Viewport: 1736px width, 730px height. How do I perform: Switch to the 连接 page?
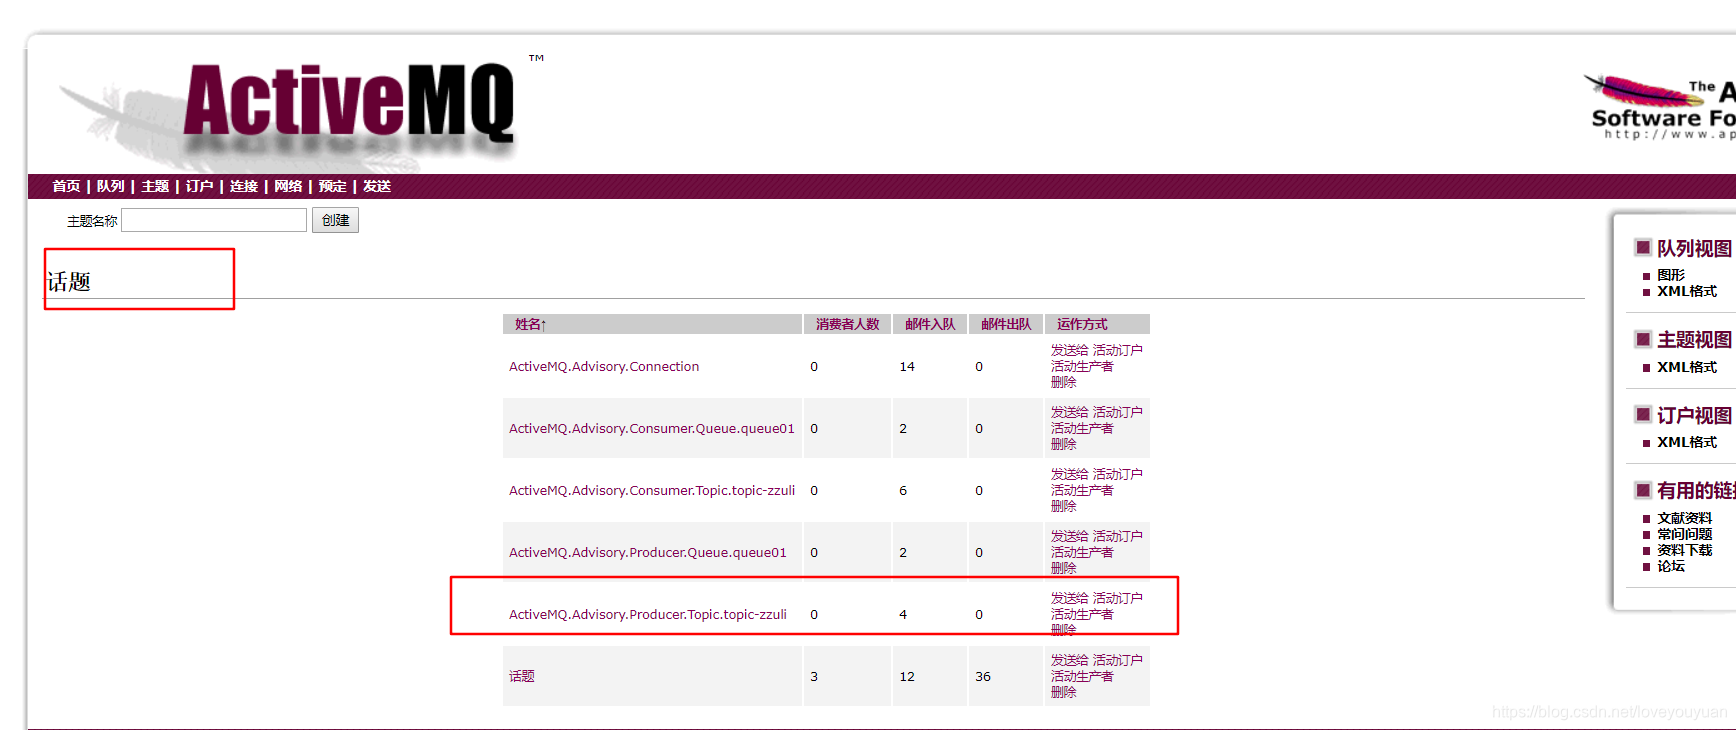point(244,186)
